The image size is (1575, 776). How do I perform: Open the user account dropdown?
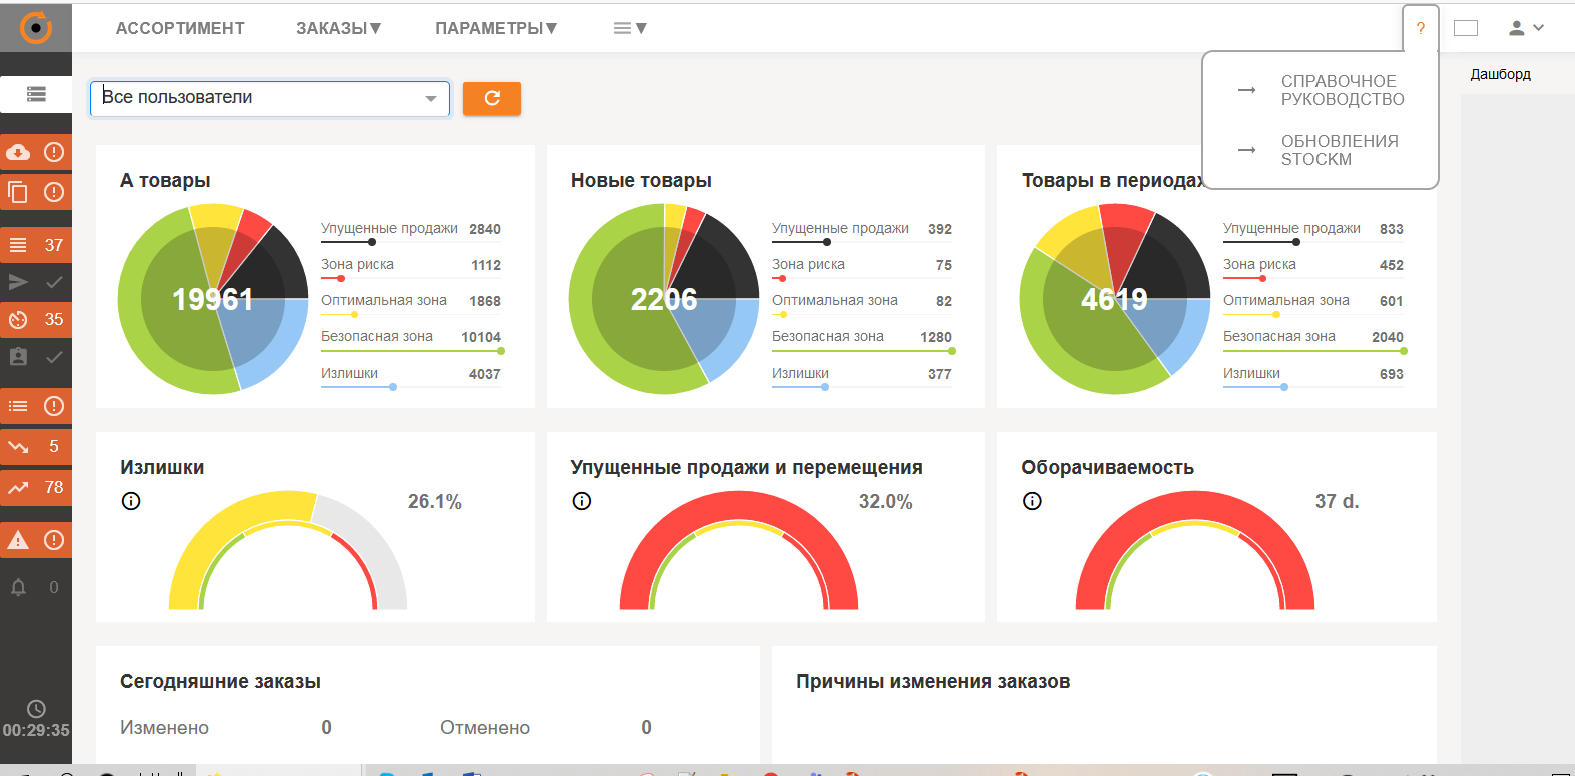click(x=1526, y=28)
